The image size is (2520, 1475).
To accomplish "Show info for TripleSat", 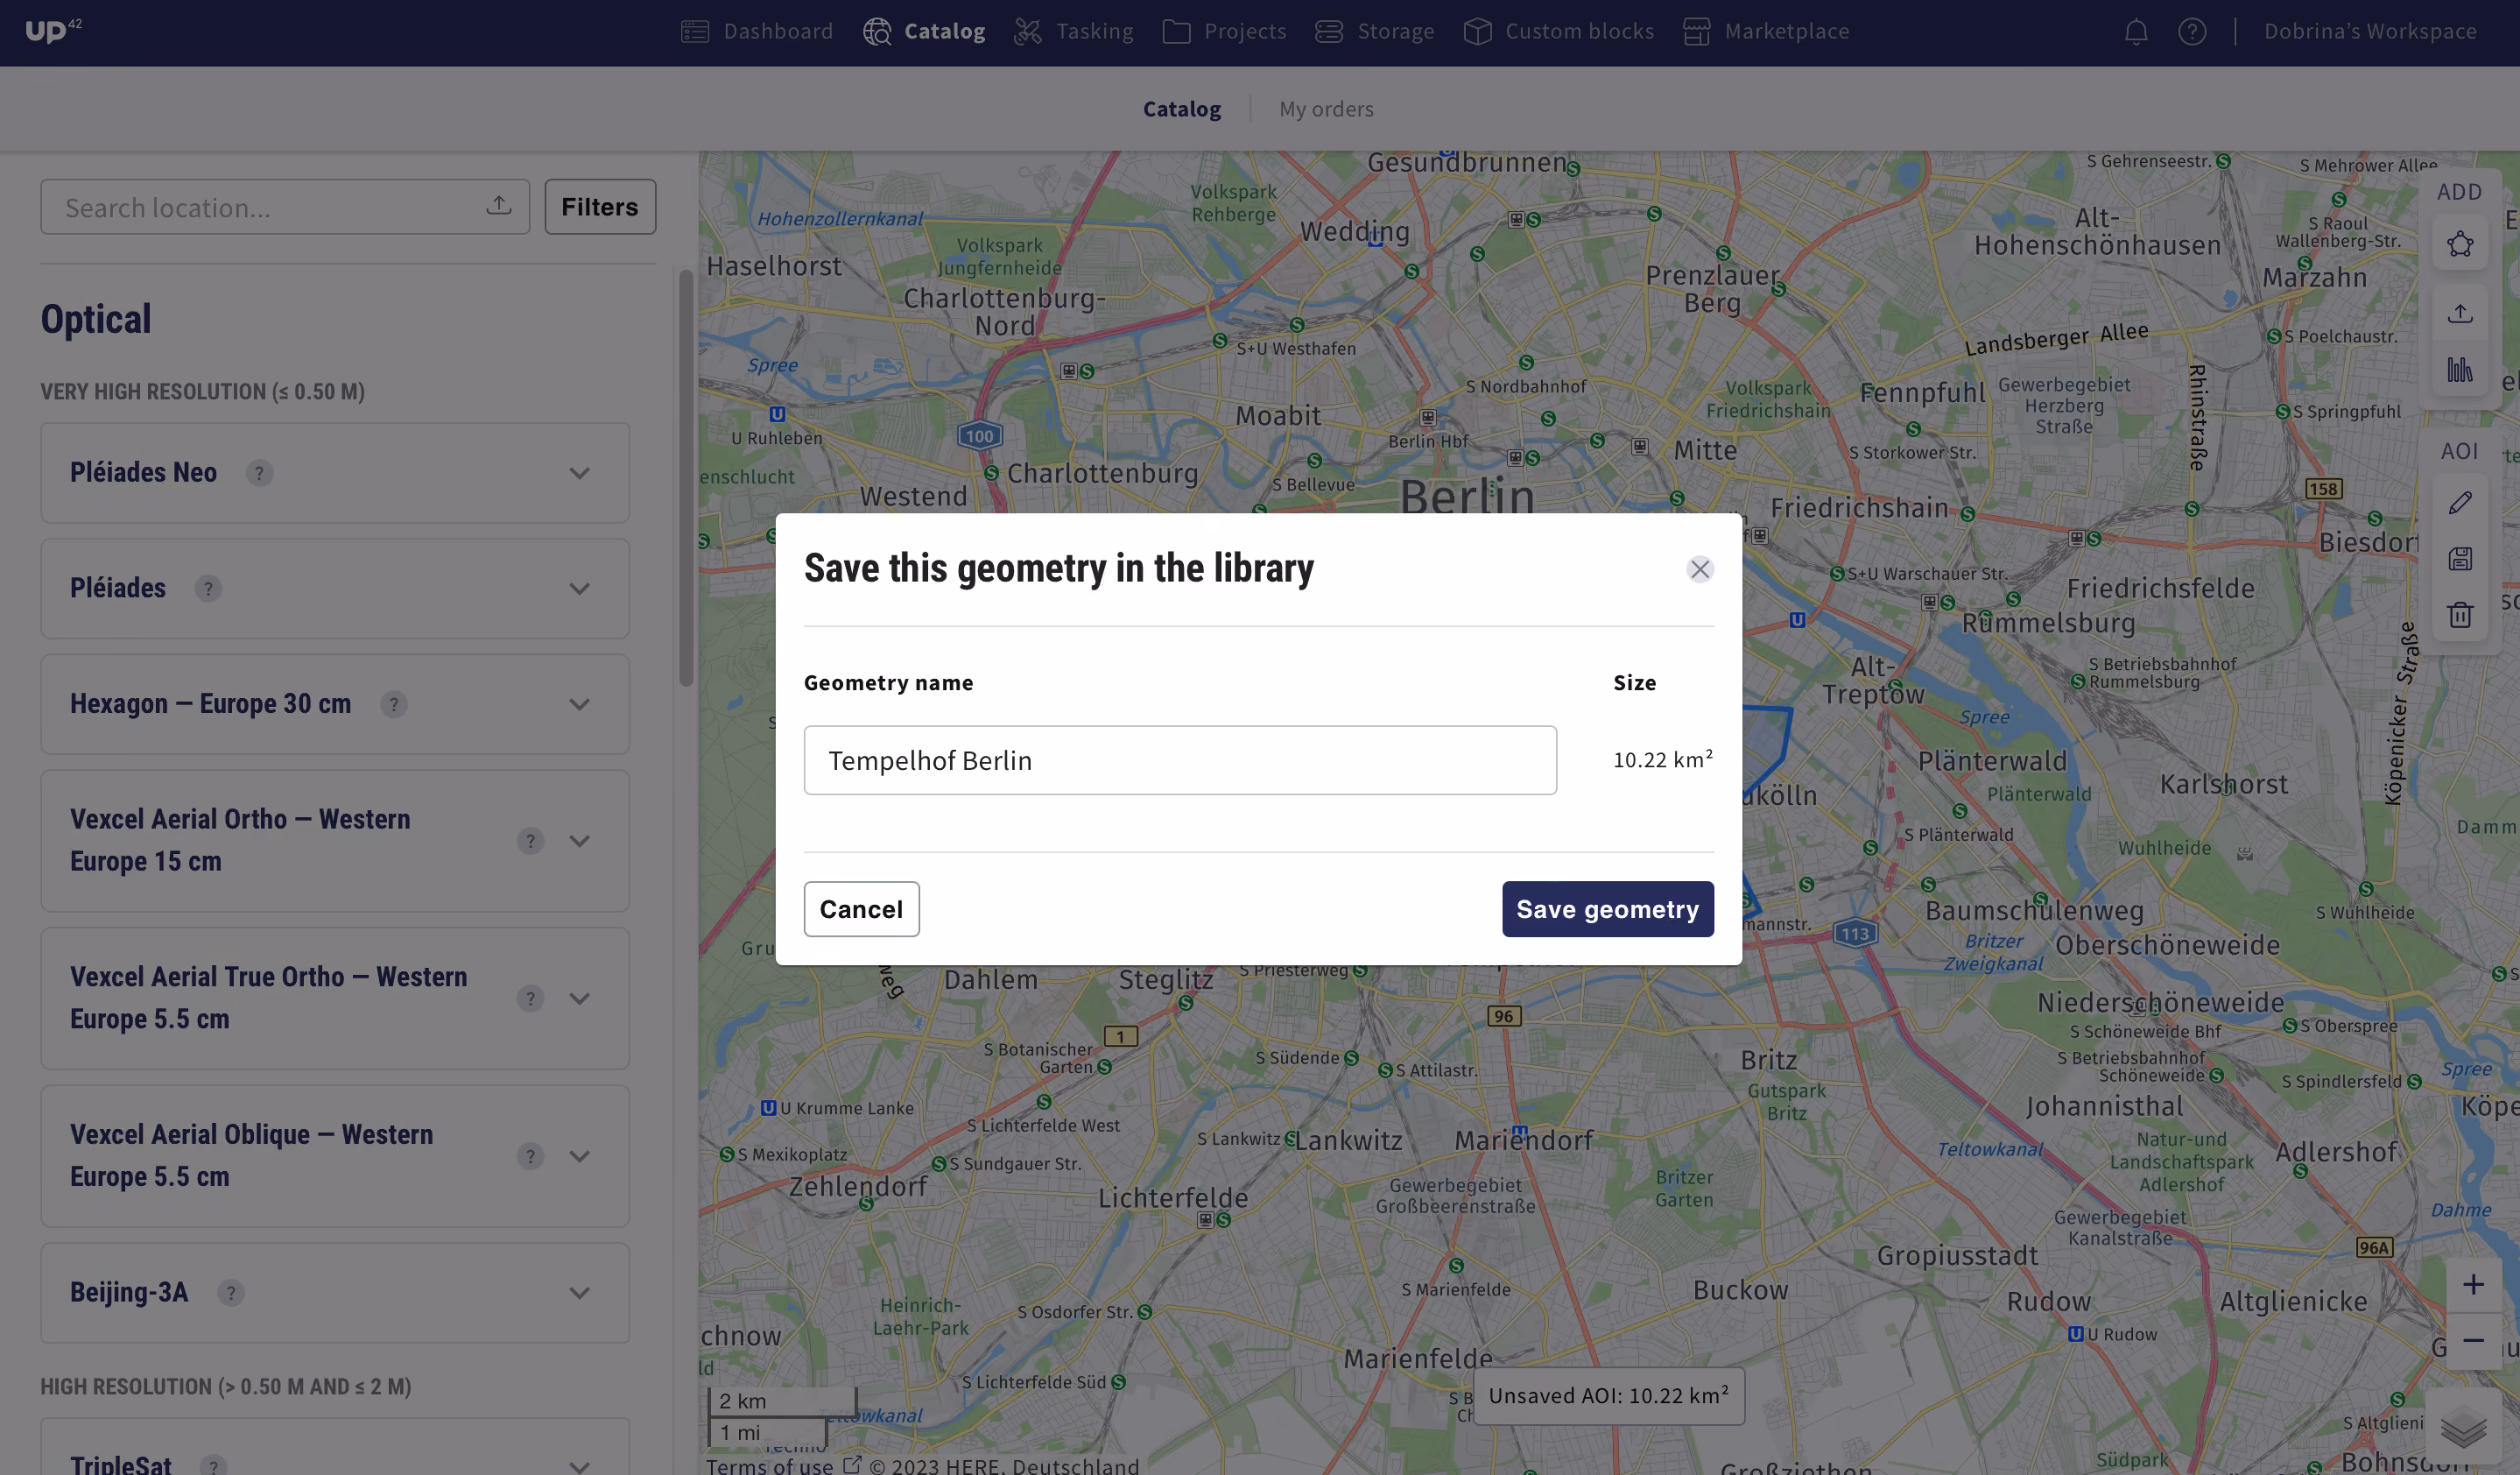I will click(213, 1467).
